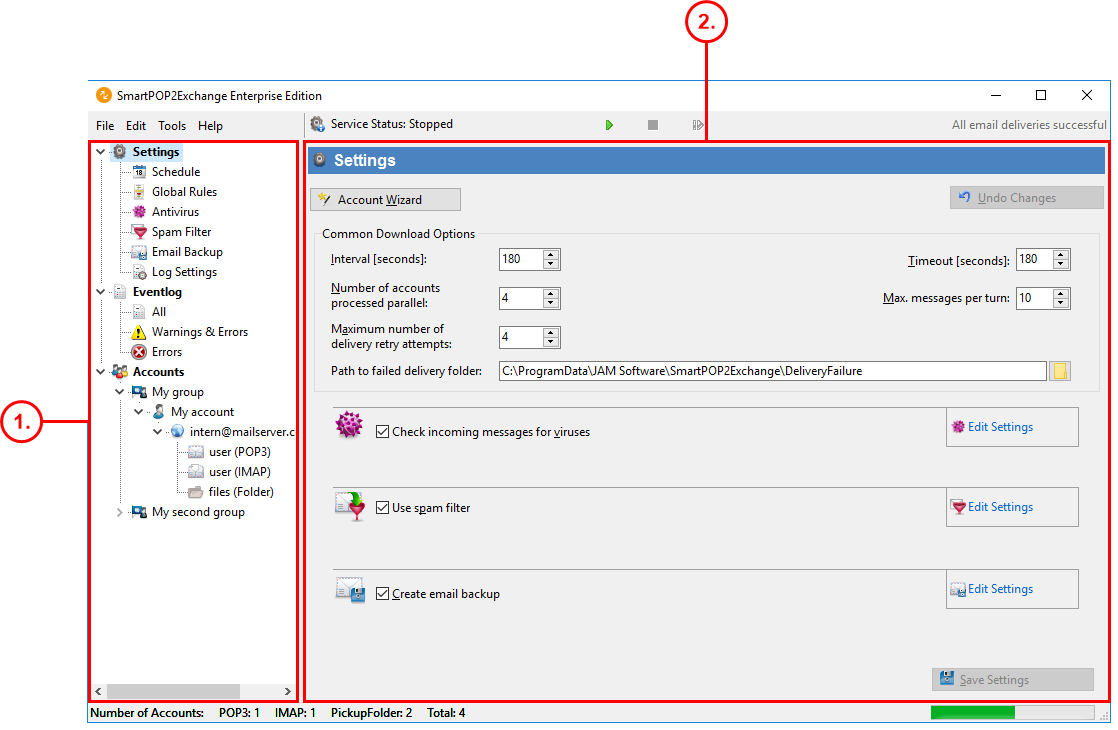Click the Account Wizard button
This screenshot has height=730, width=1118.
click(386, 200)
